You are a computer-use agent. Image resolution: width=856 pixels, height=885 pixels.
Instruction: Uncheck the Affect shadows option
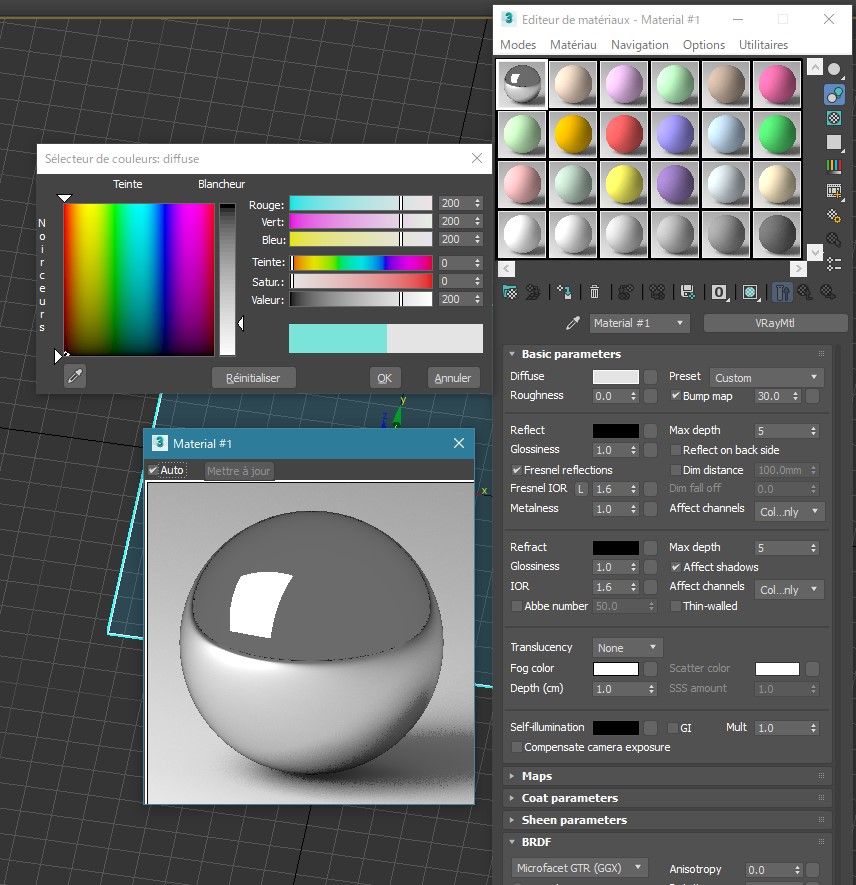click(x=676, y=567)
